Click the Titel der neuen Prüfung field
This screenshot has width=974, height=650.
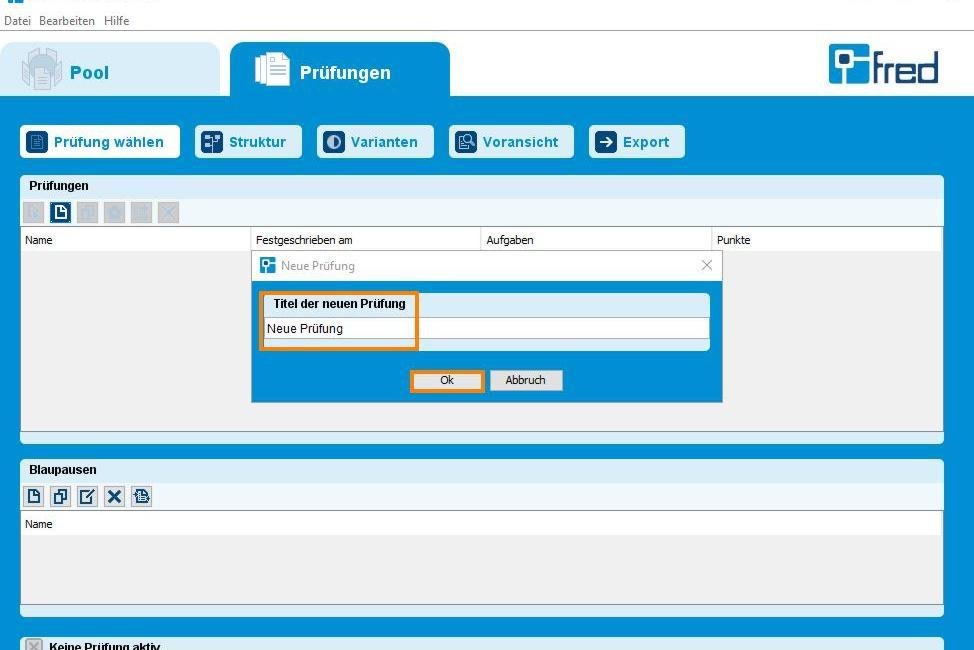(486, 328)
